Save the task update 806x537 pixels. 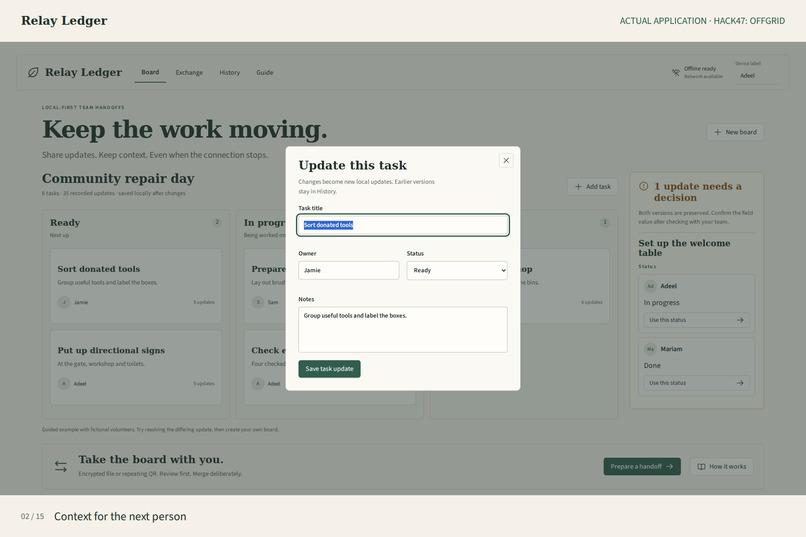click(329, 369)
